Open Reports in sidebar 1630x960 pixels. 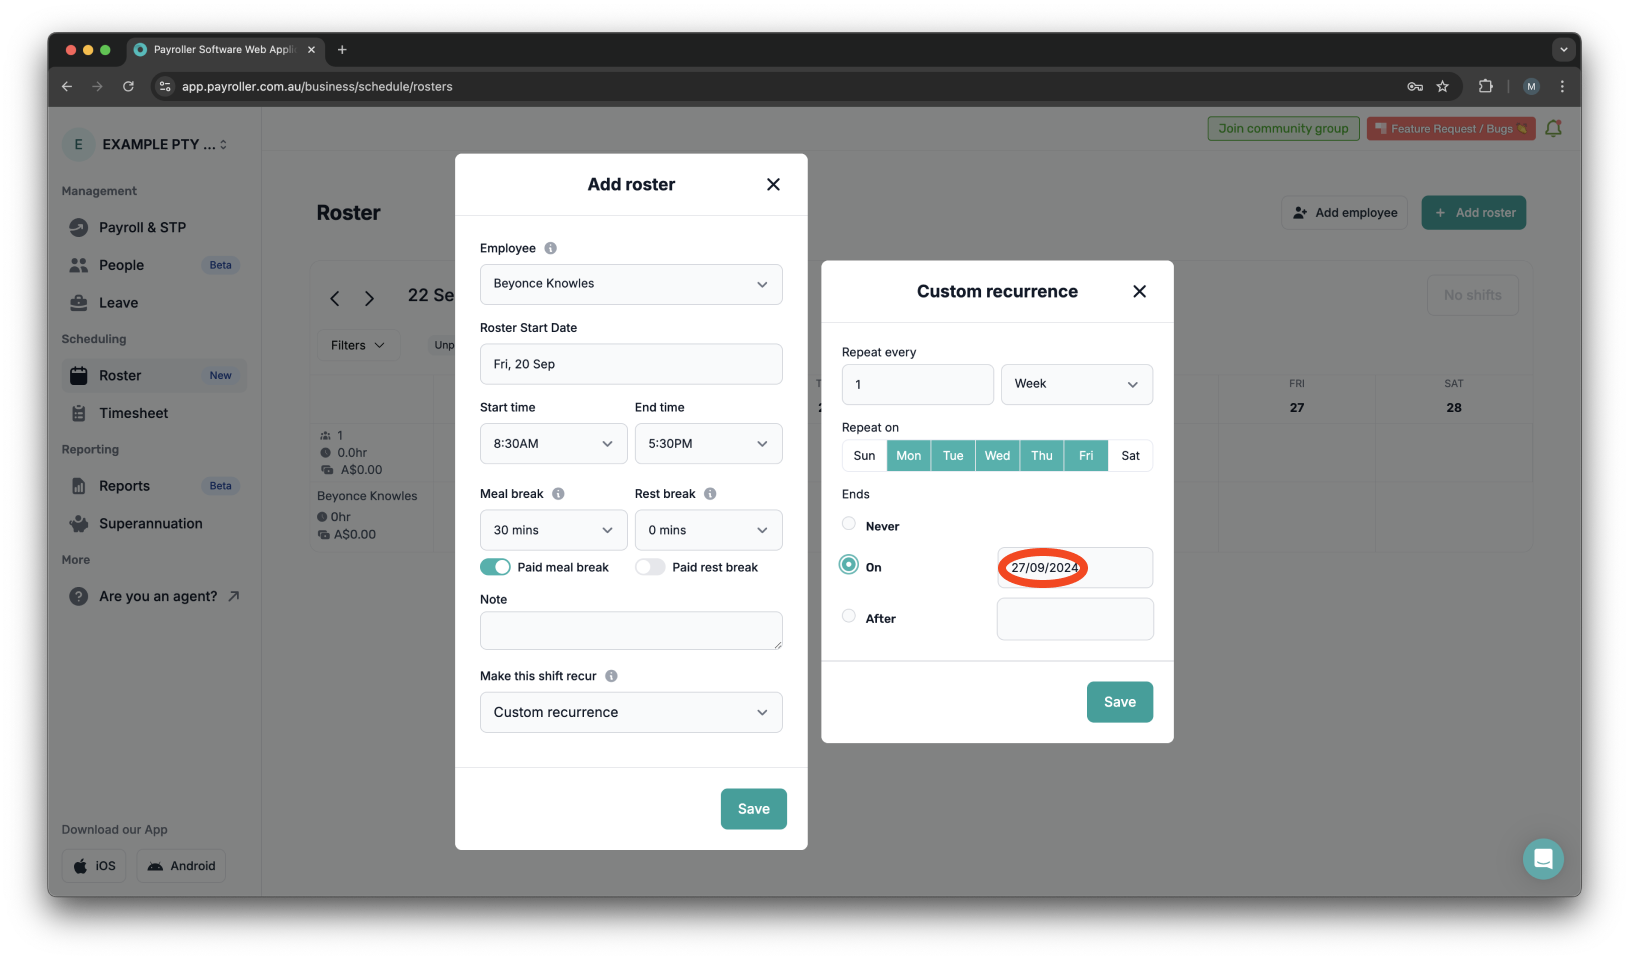153,486
